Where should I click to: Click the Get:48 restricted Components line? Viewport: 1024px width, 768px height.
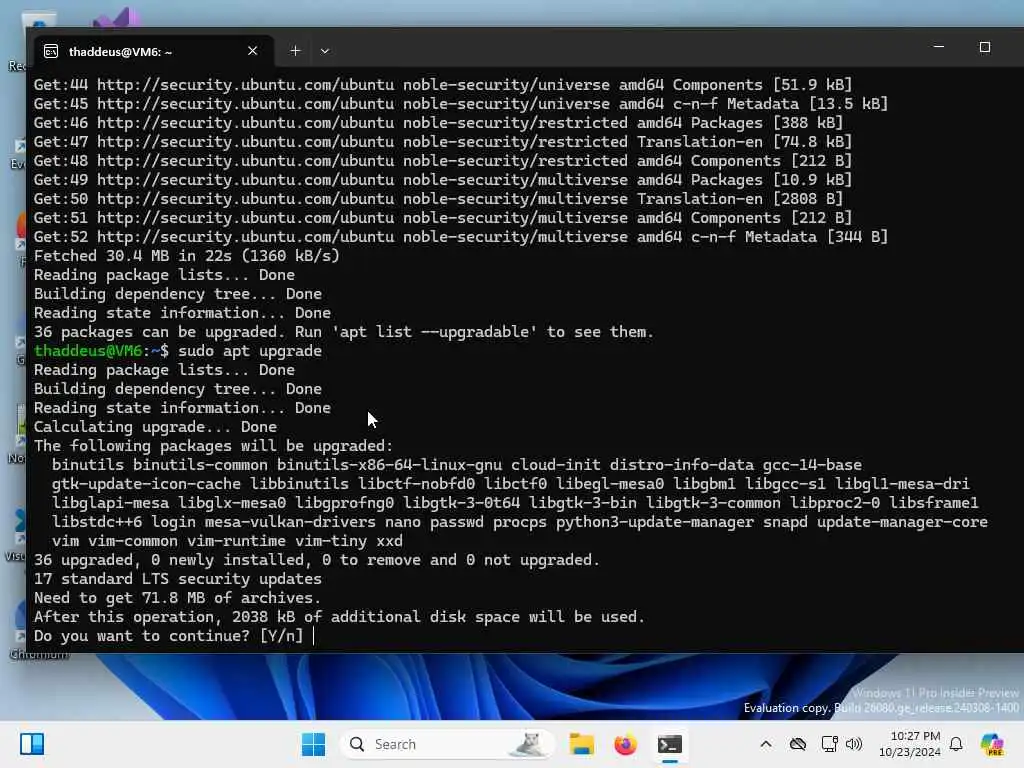(443, 161)
